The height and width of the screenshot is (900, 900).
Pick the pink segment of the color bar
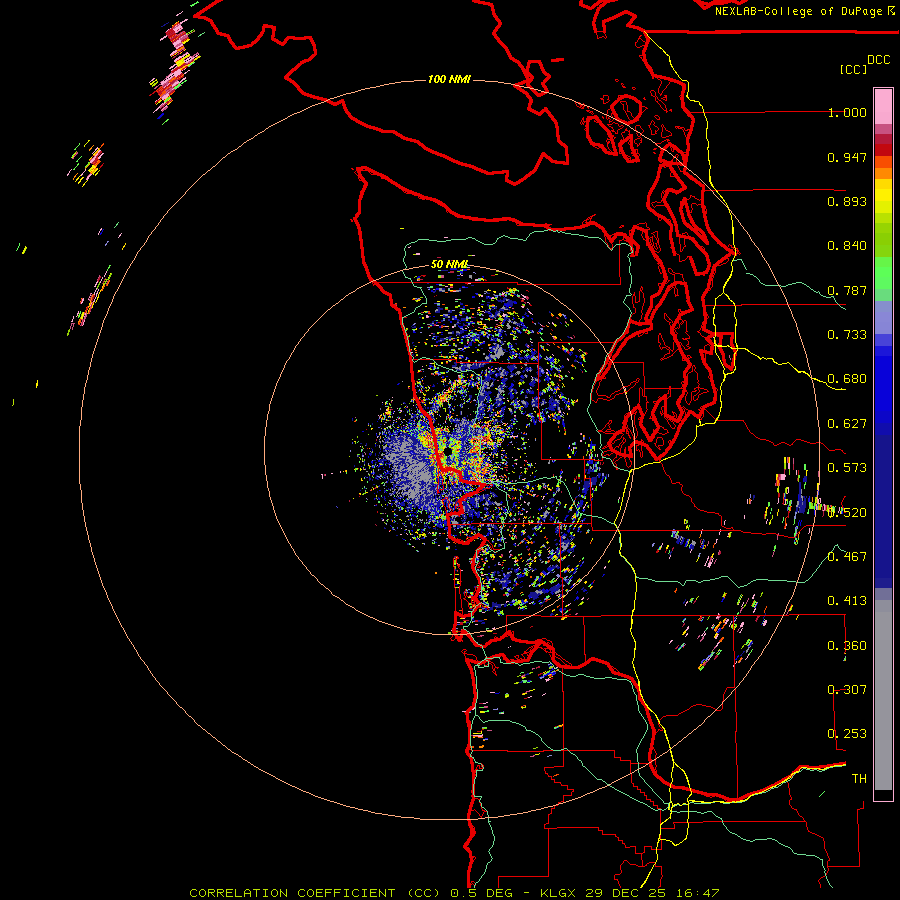tap(883, 106)
